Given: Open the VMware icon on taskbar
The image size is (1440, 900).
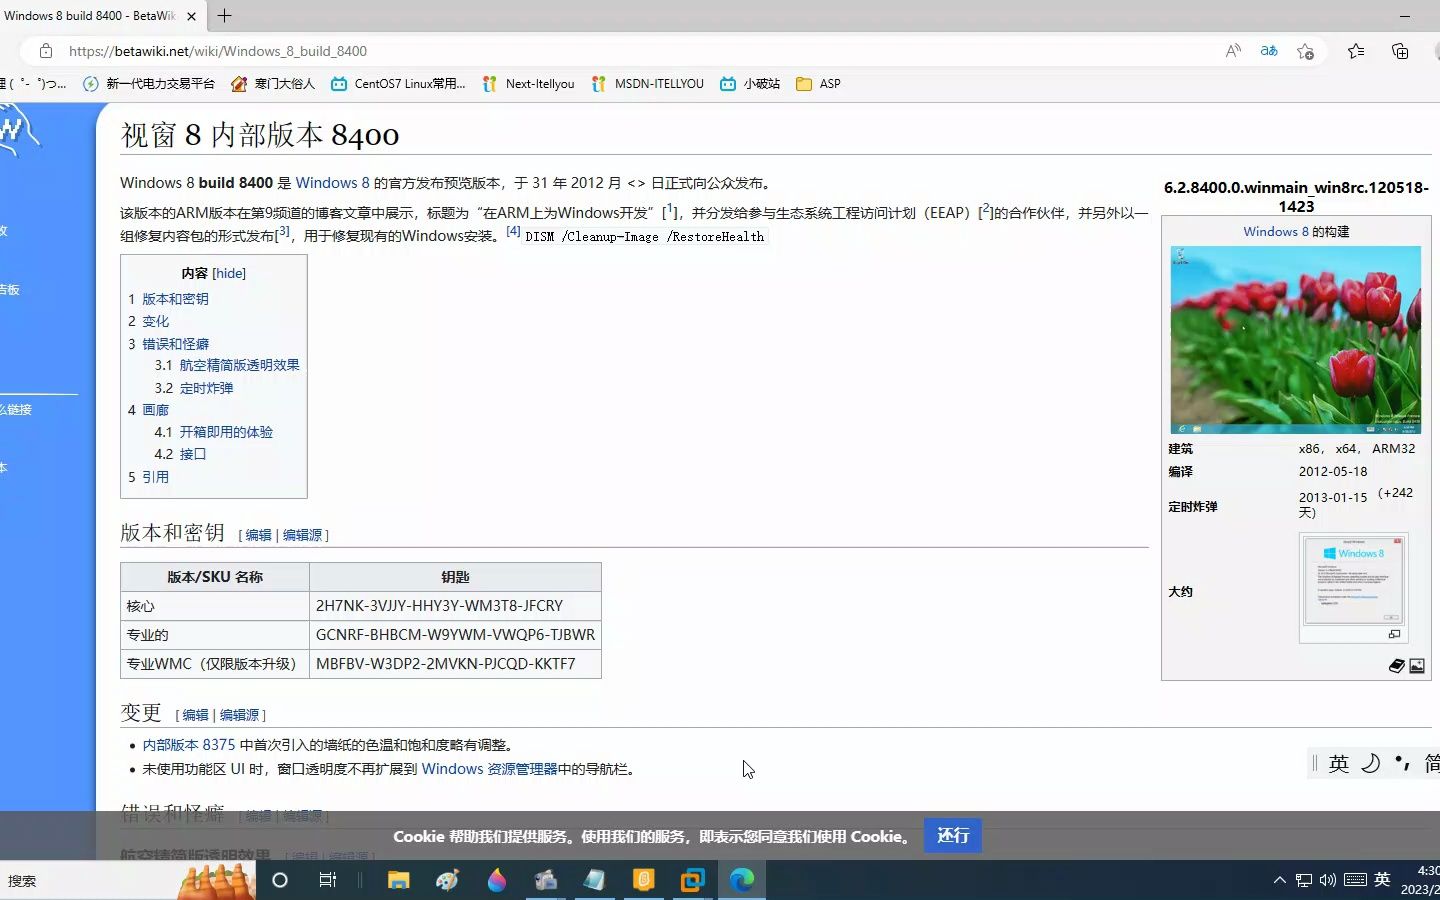Looking at the screenshot, I should point(692,880).
